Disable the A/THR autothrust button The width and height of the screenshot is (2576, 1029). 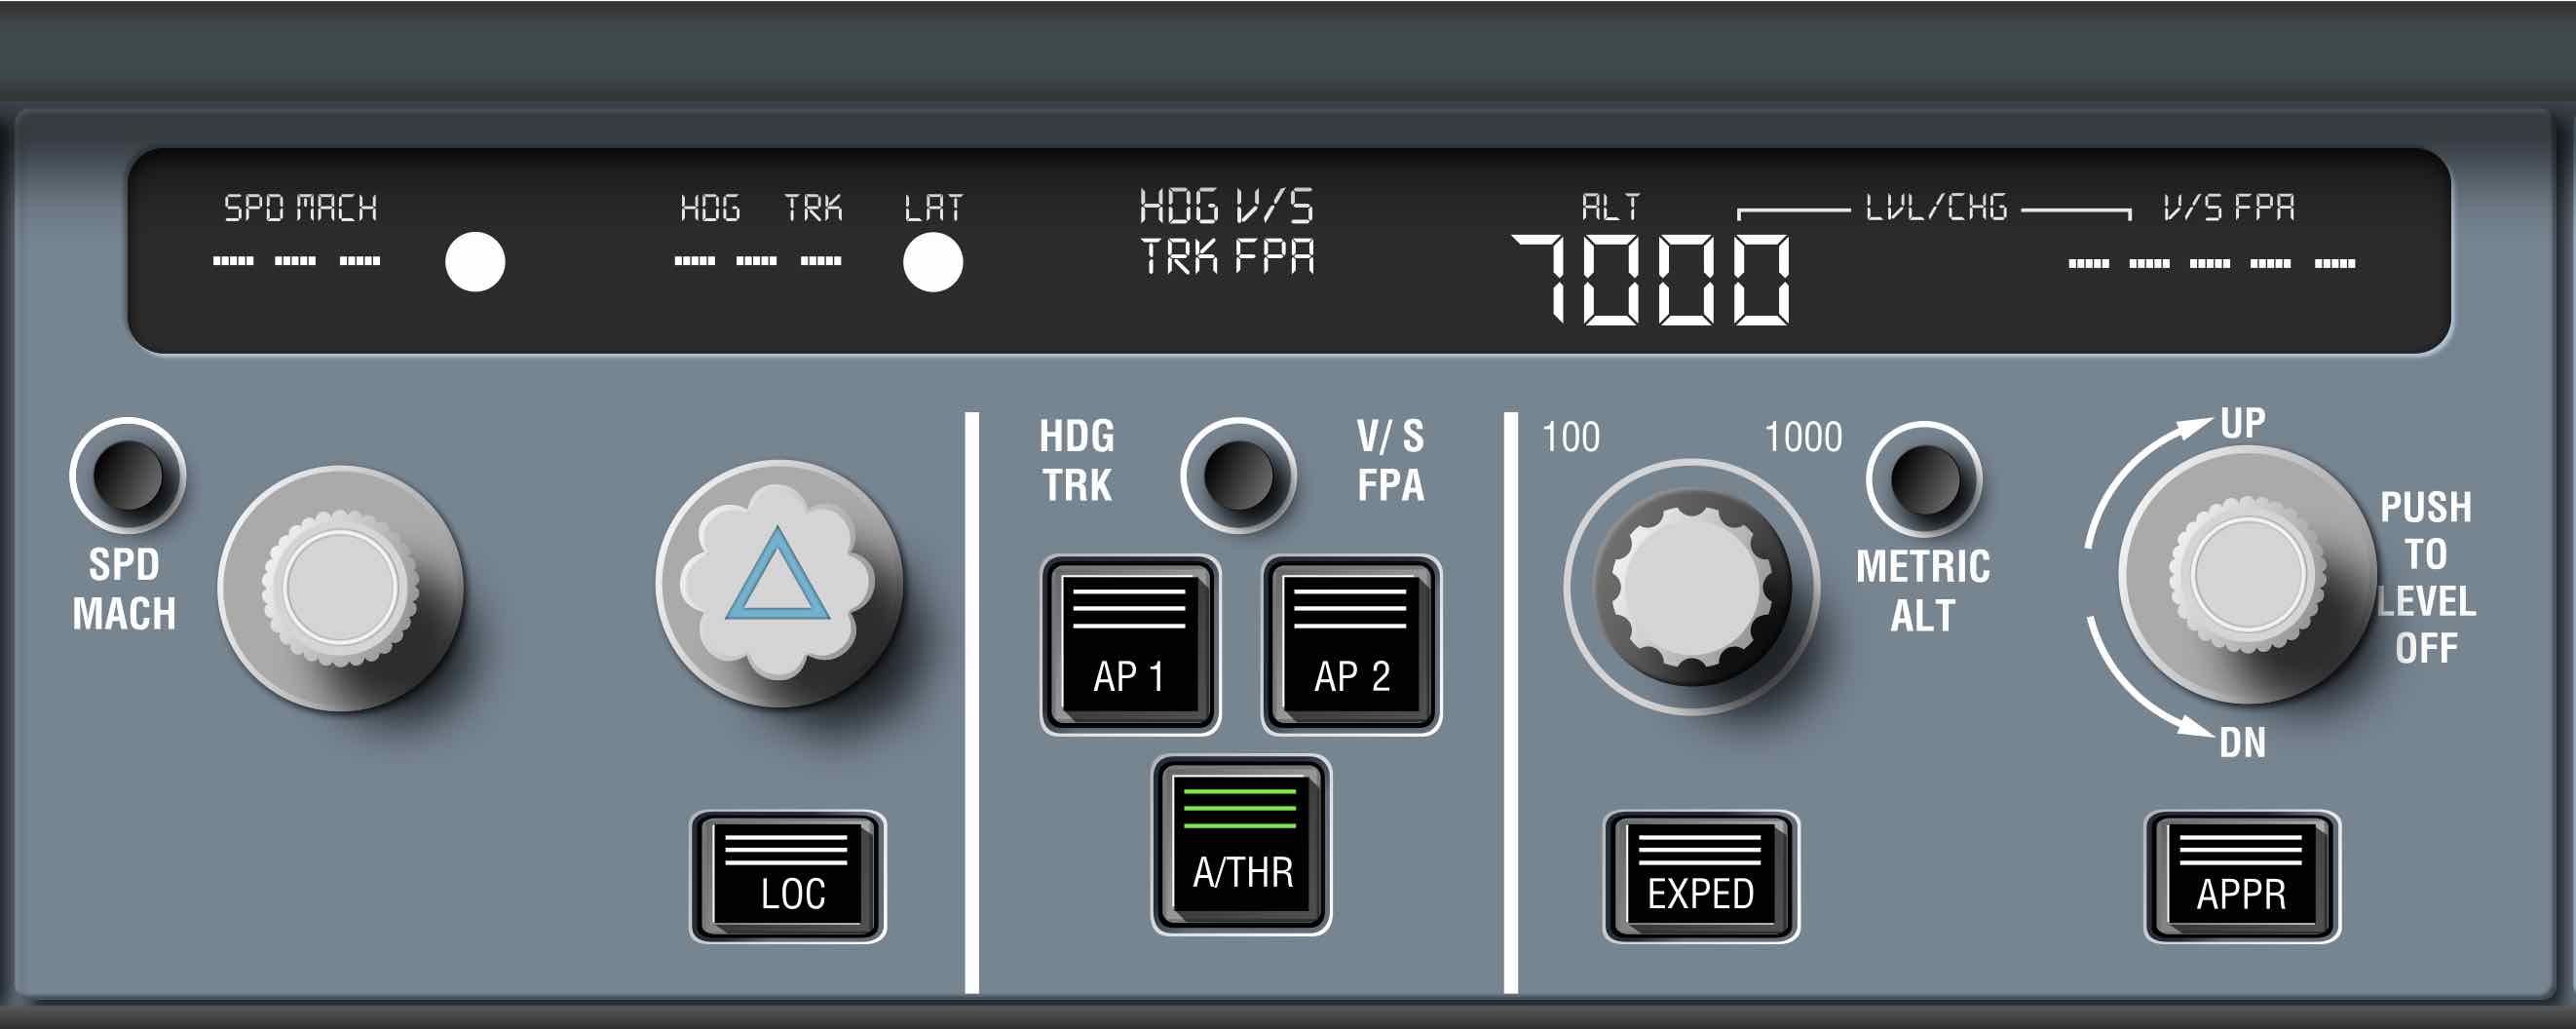[1241, 845]
